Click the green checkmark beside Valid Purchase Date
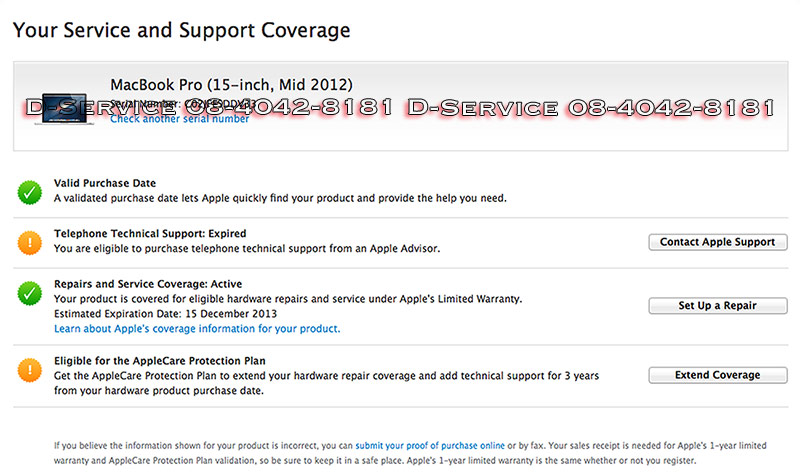The height and width of the screenshot is (476, 800). pyautogui.click(x=28, y=192)
